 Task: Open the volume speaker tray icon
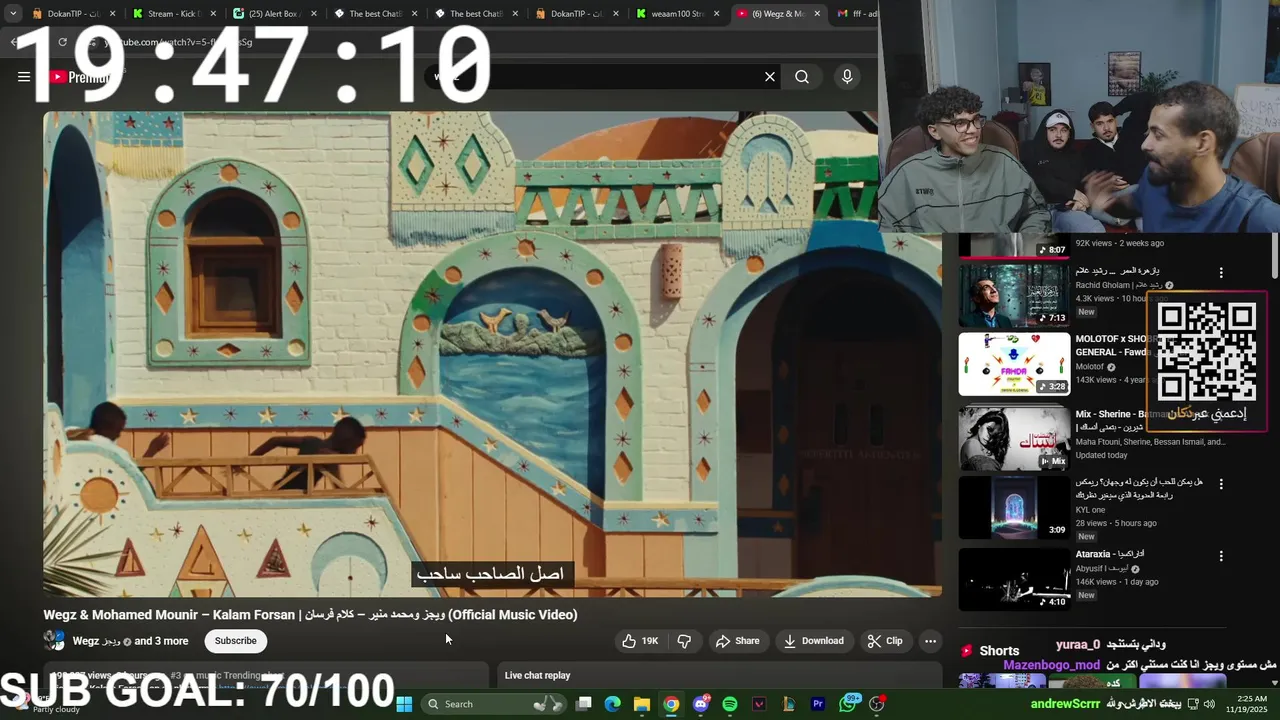tap(1209, 704)
